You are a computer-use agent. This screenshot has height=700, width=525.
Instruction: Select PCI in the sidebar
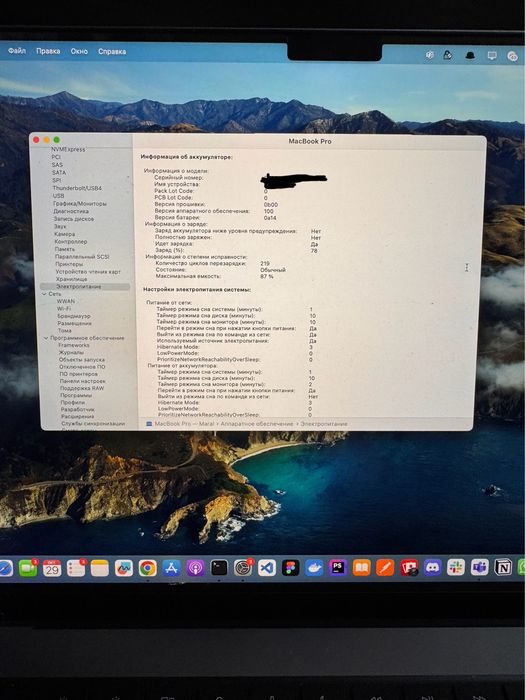(x=56, y=157)
